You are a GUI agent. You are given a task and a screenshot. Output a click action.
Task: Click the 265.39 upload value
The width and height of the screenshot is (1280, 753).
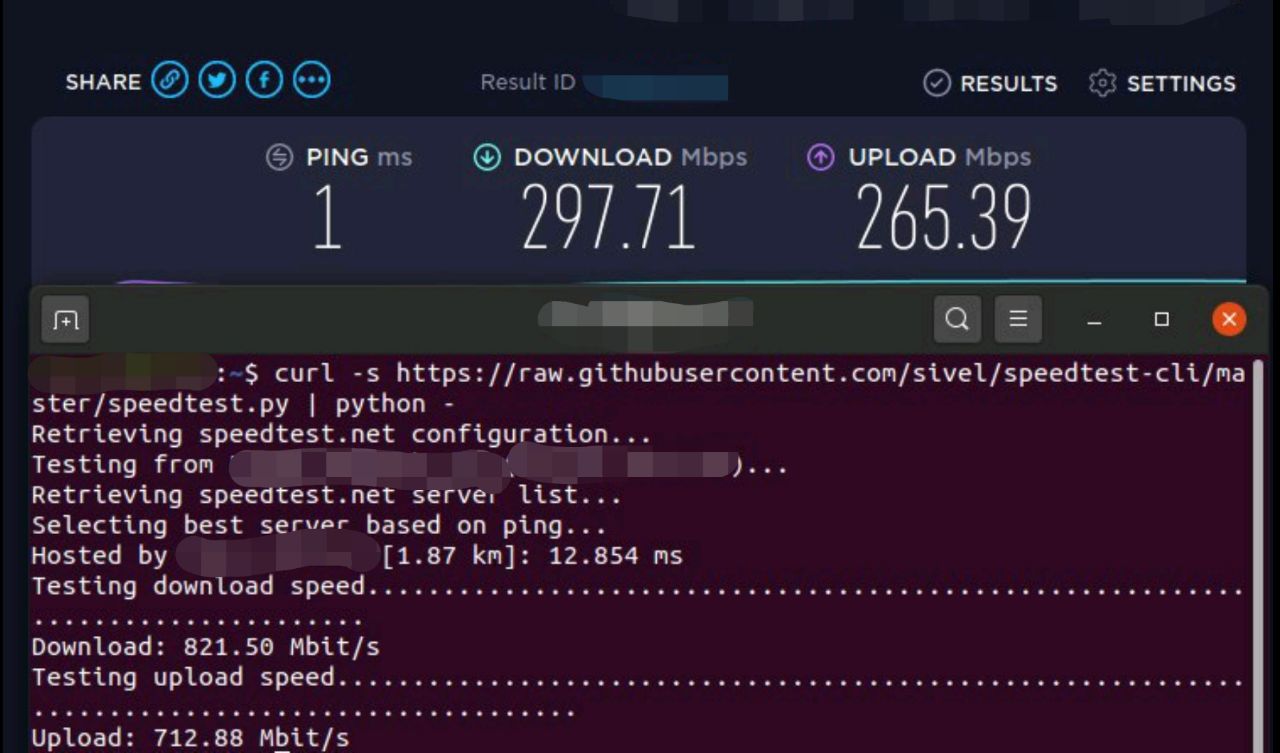pyautogui.click(x=944, y=217)
